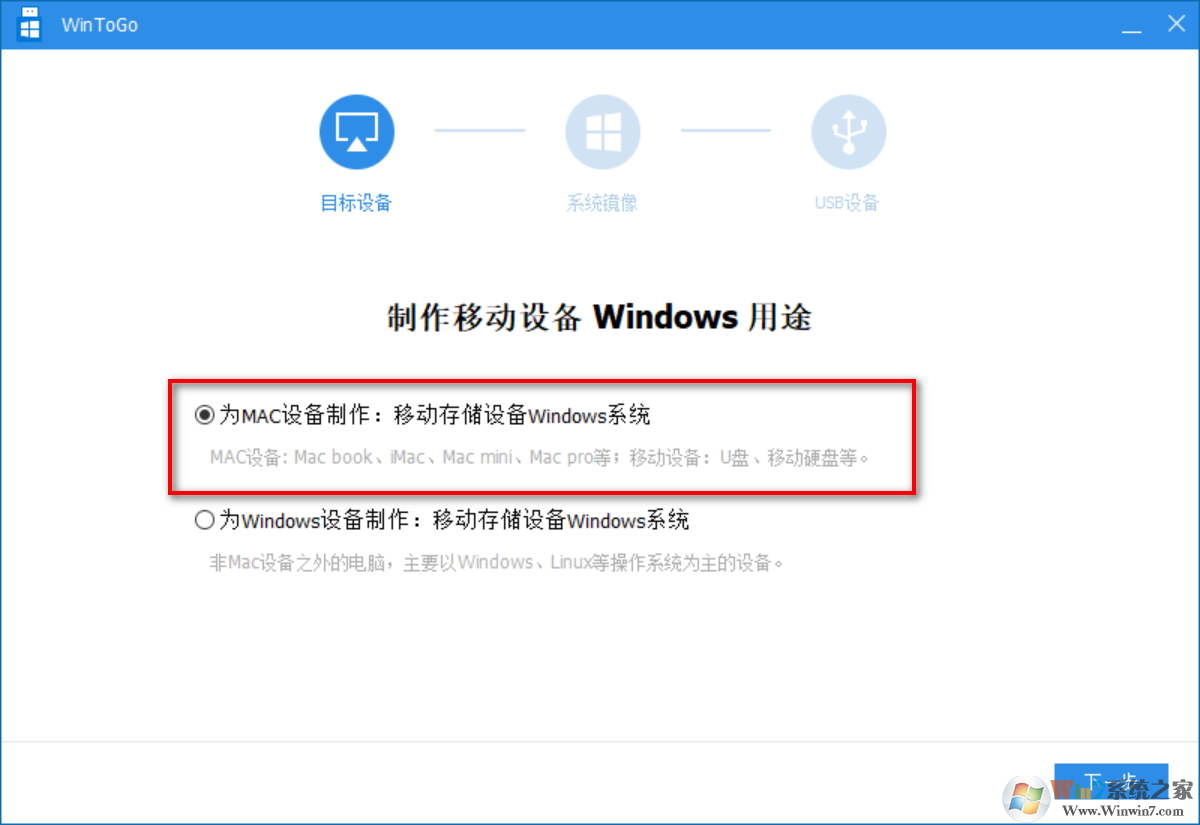Viewport: 1200px width, 825px height.
Task: Minimize the WinToGo window
Action: click(x=1131, y=26)
